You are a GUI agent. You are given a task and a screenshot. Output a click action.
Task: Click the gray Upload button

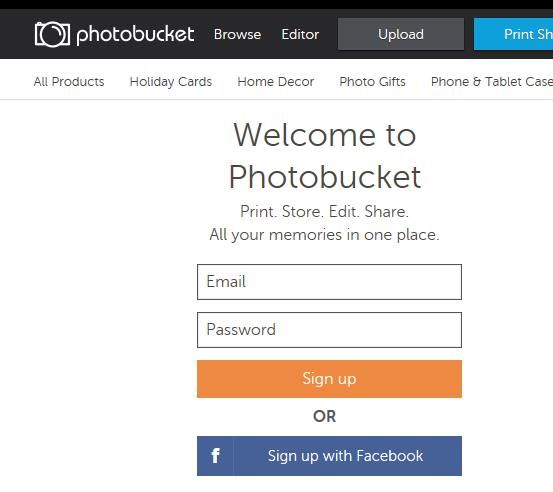401,34
